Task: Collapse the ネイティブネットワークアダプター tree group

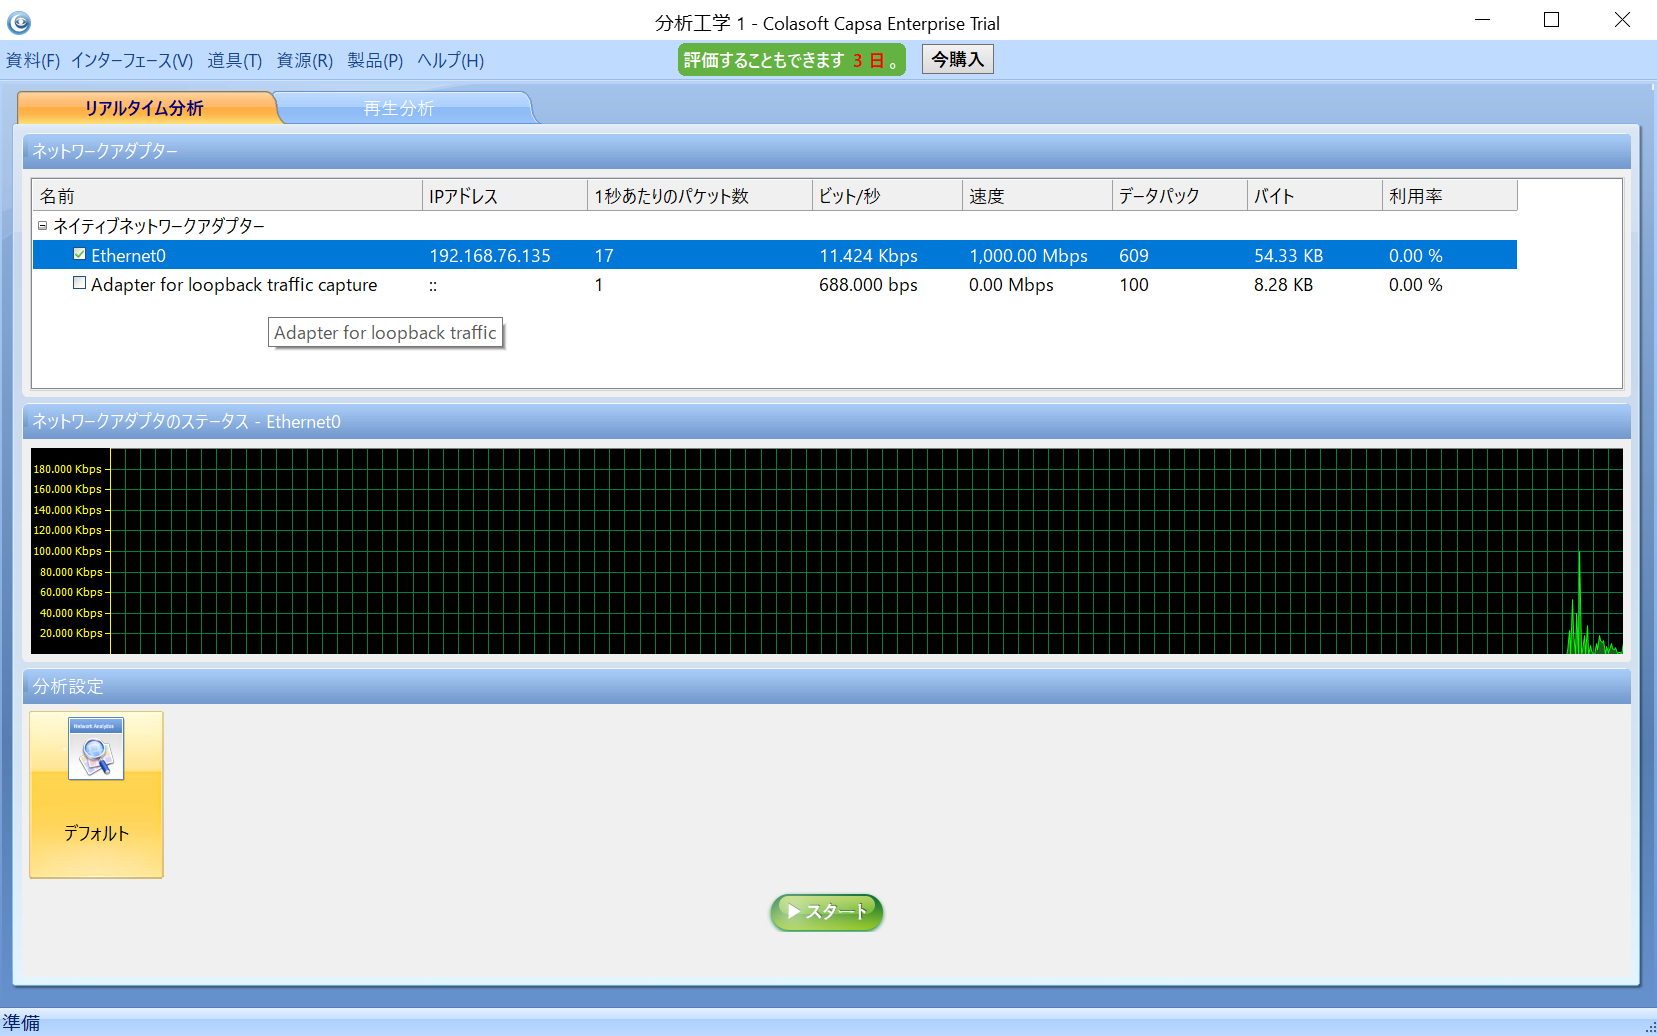Action: pyautogui.click(x=43, y=226)
